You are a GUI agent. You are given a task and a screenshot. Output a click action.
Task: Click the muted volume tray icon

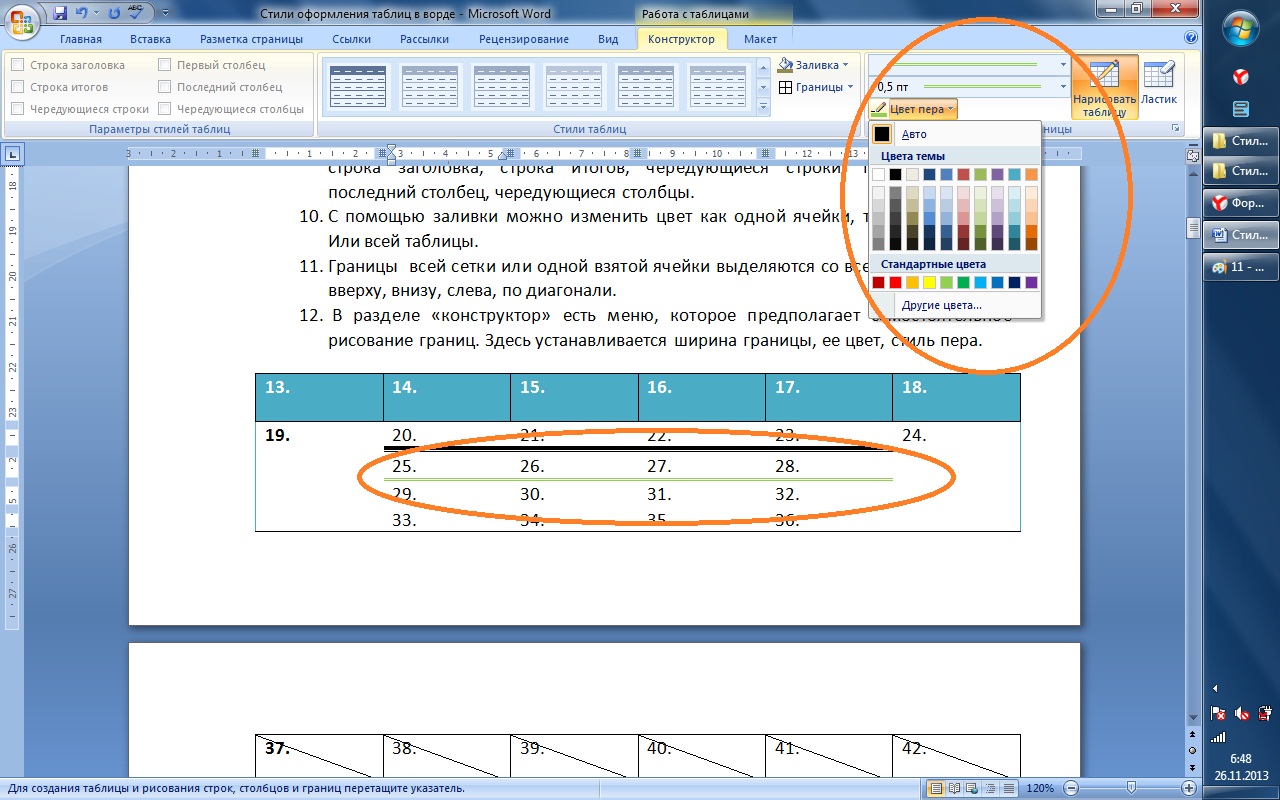click(1241, 713)
